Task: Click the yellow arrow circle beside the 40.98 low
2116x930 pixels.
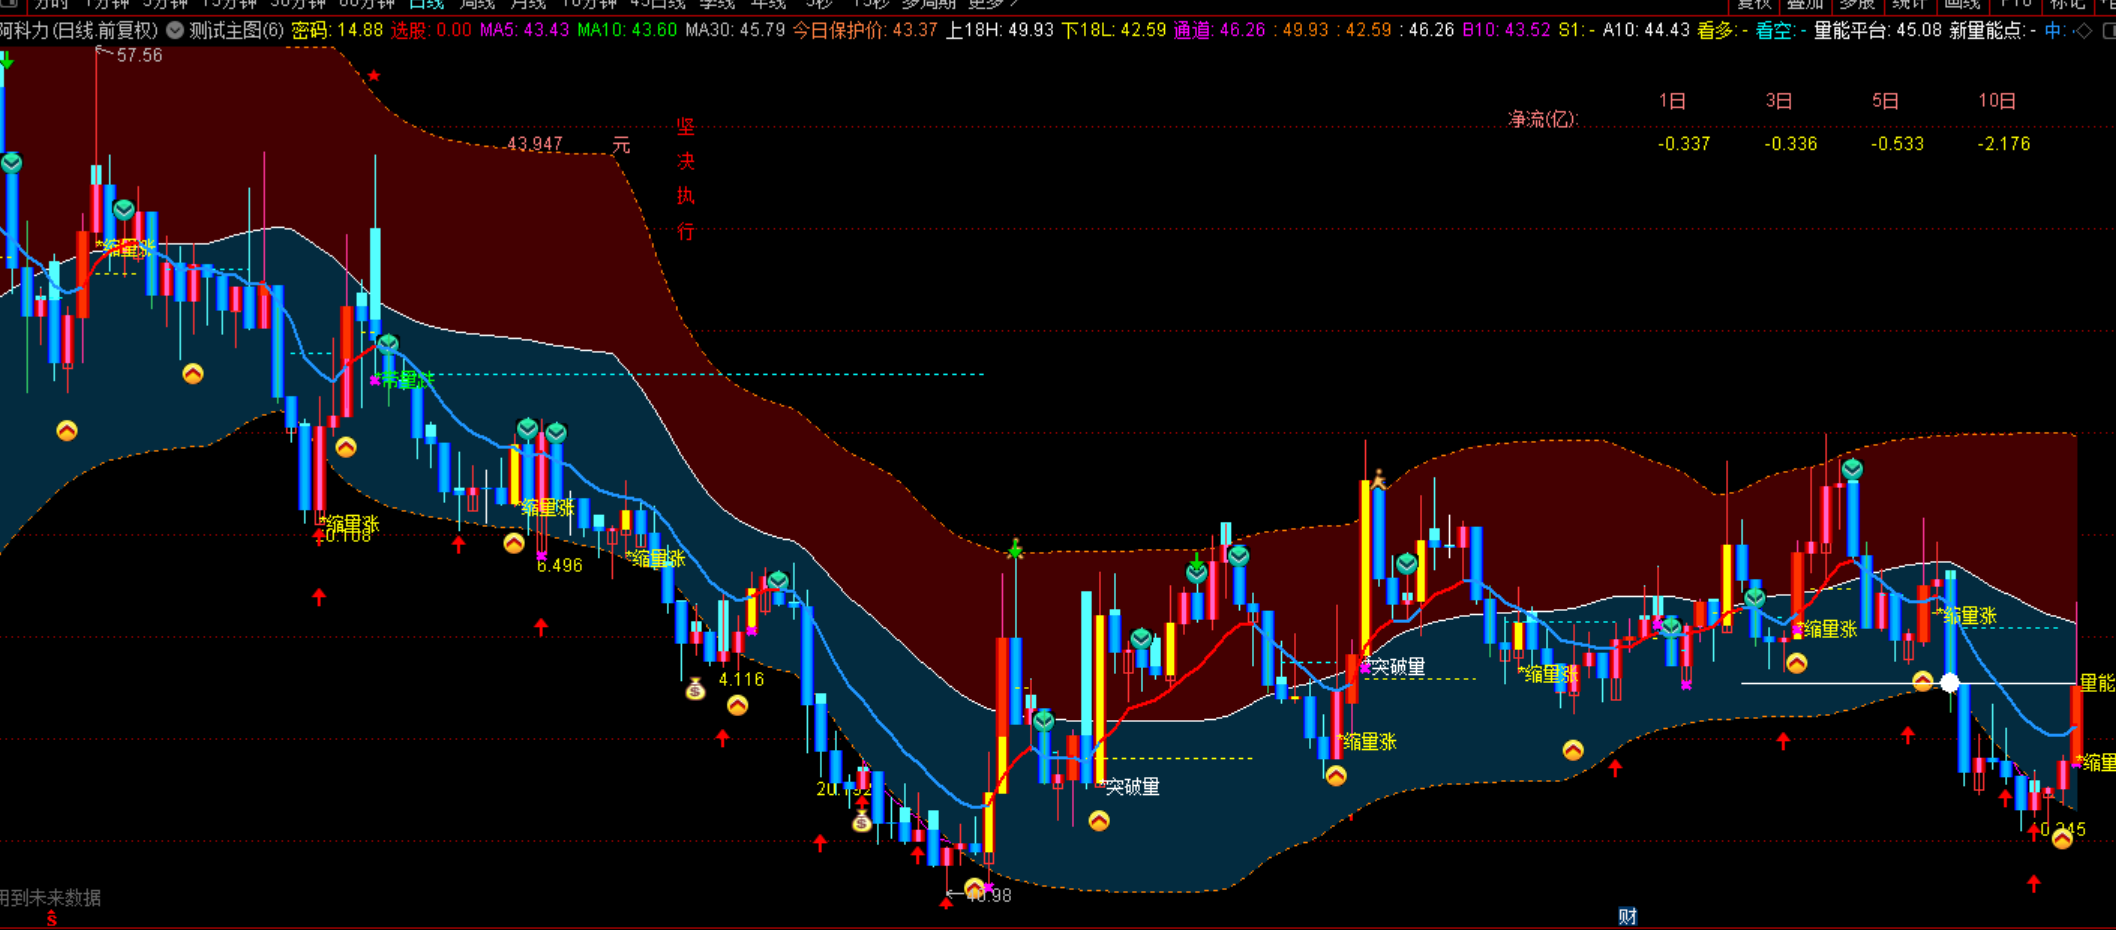Action: click(x=974, y=888)
